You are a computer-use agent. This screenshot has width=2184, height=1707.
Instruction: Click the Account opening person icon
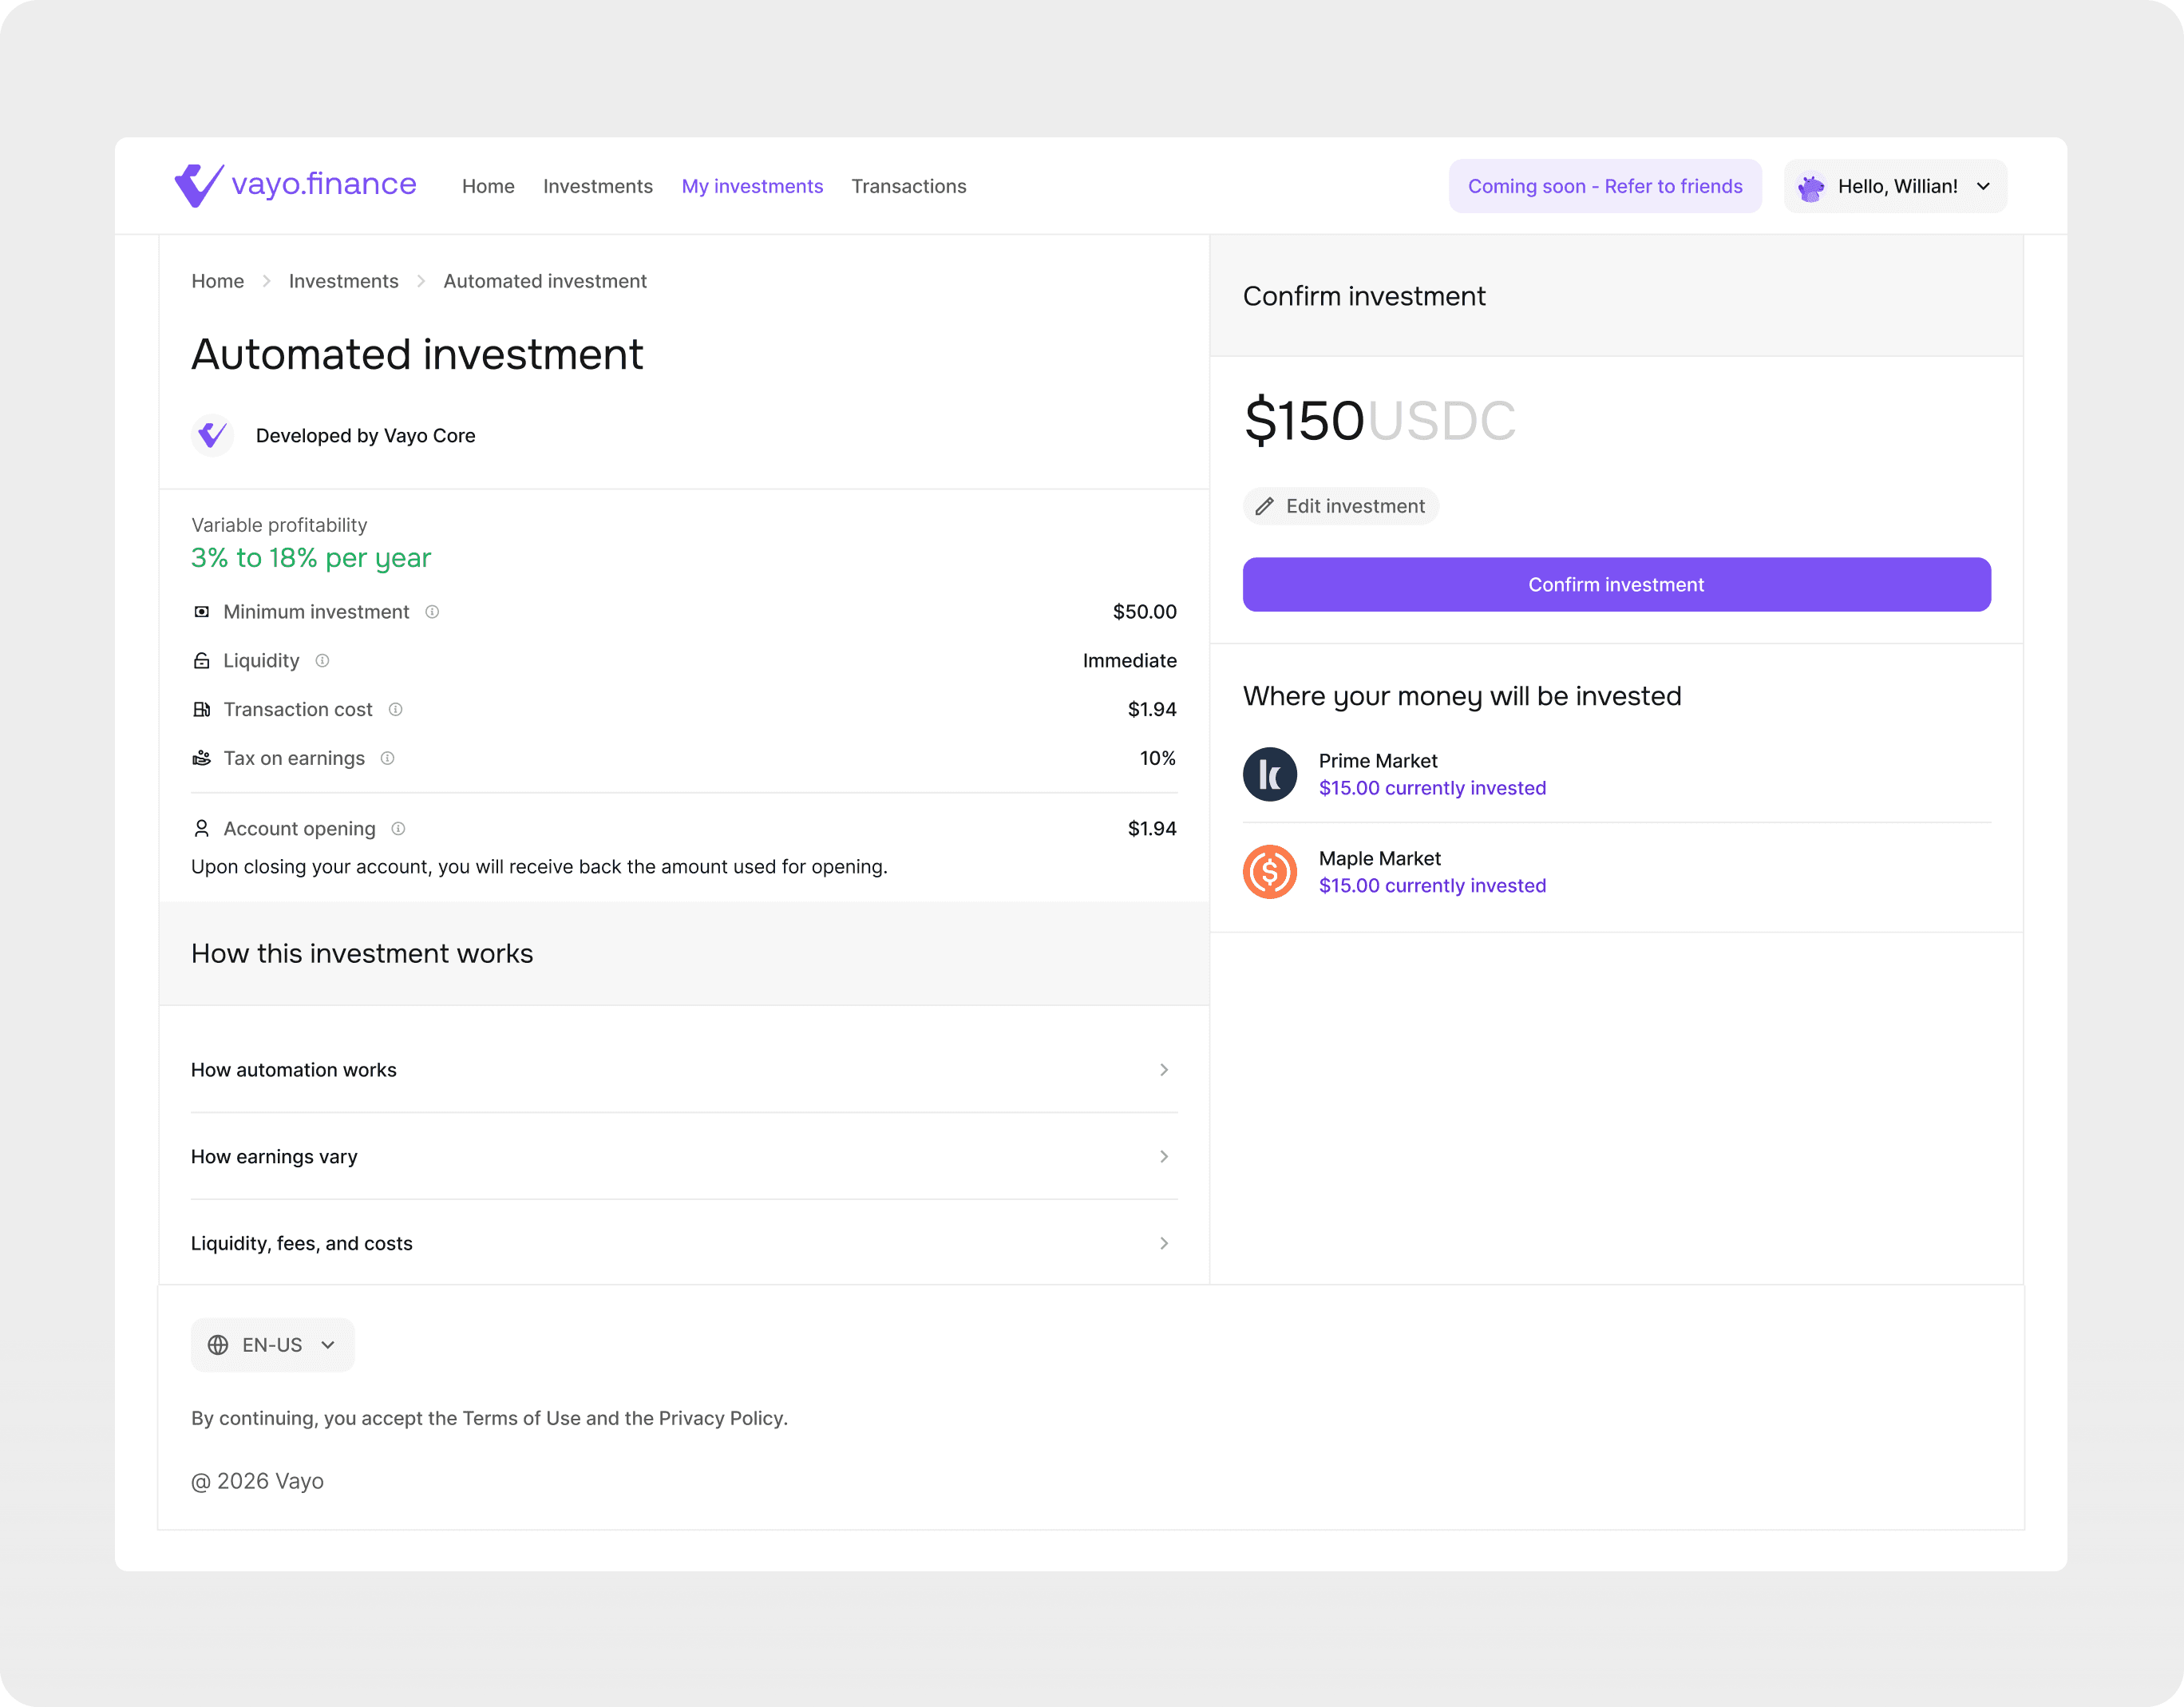pyautogui.click(x=201, y=829)
